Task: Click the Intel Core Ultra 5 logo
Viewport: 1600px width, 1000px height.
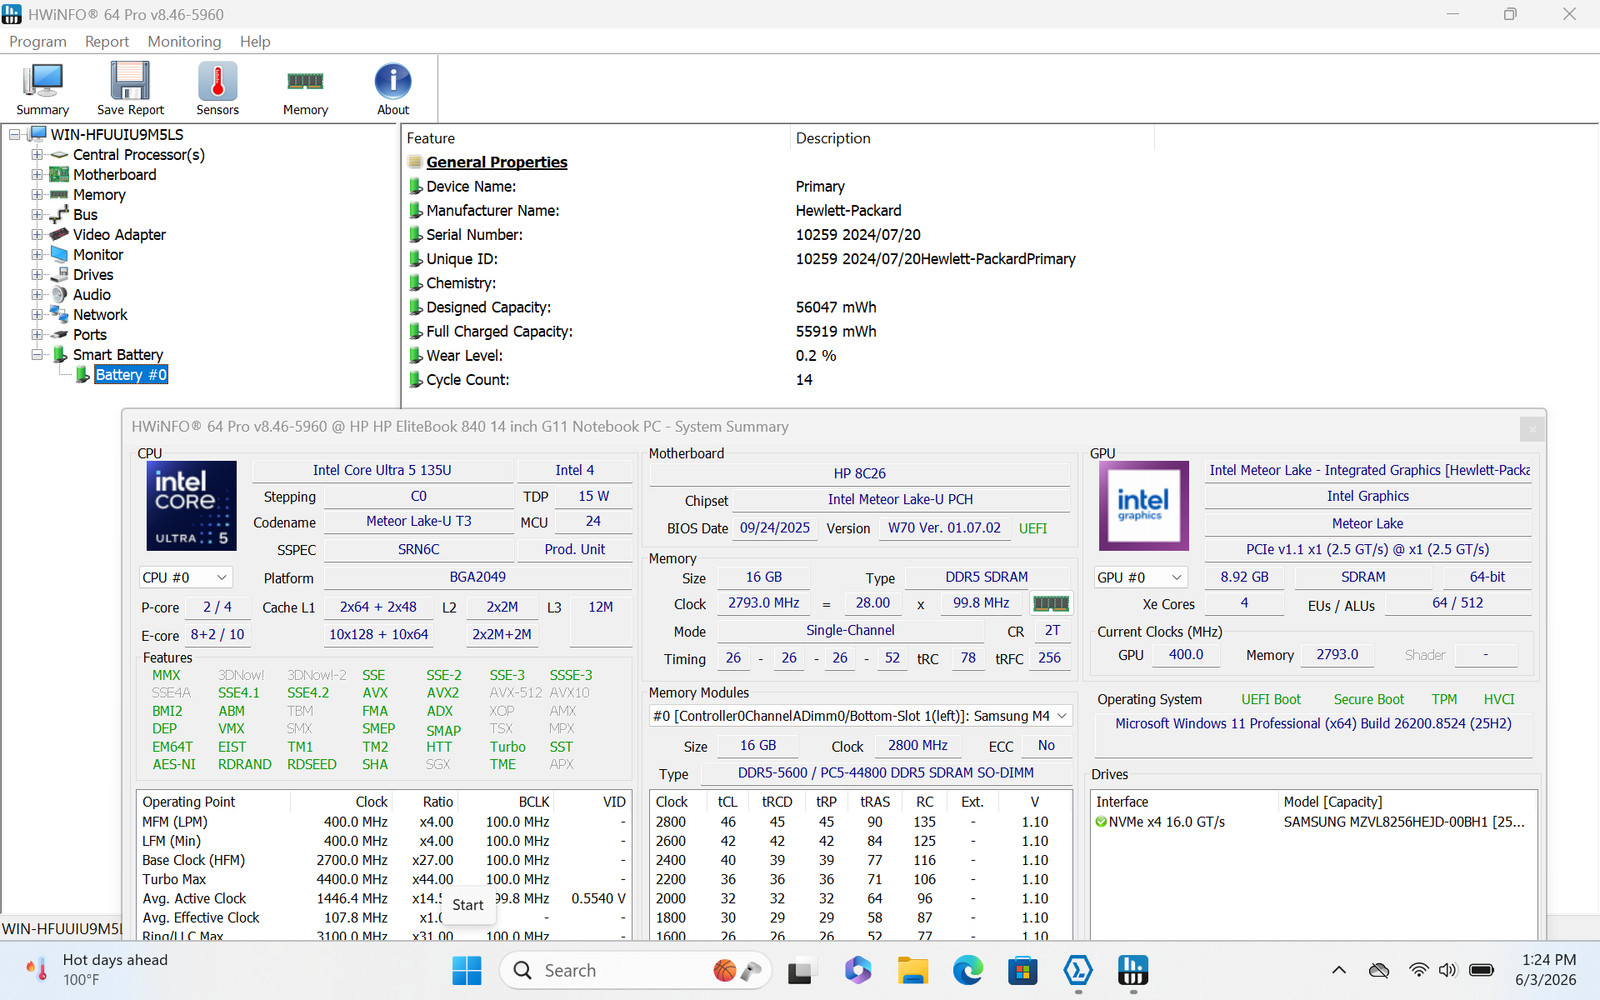Action: coord(191,506)
